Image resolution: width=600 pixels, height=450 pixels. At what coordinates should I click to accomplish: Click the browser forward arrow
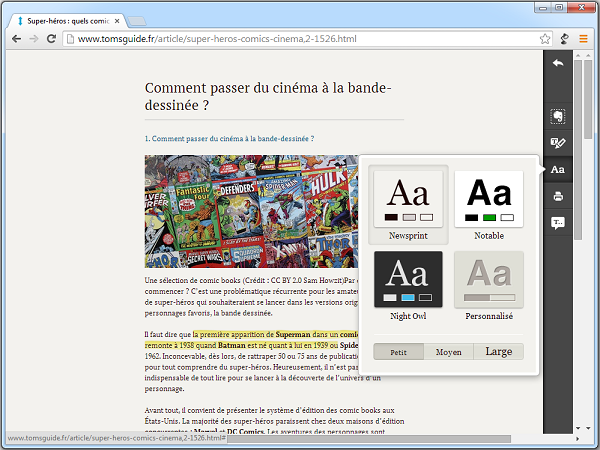[x=34, y=39]
